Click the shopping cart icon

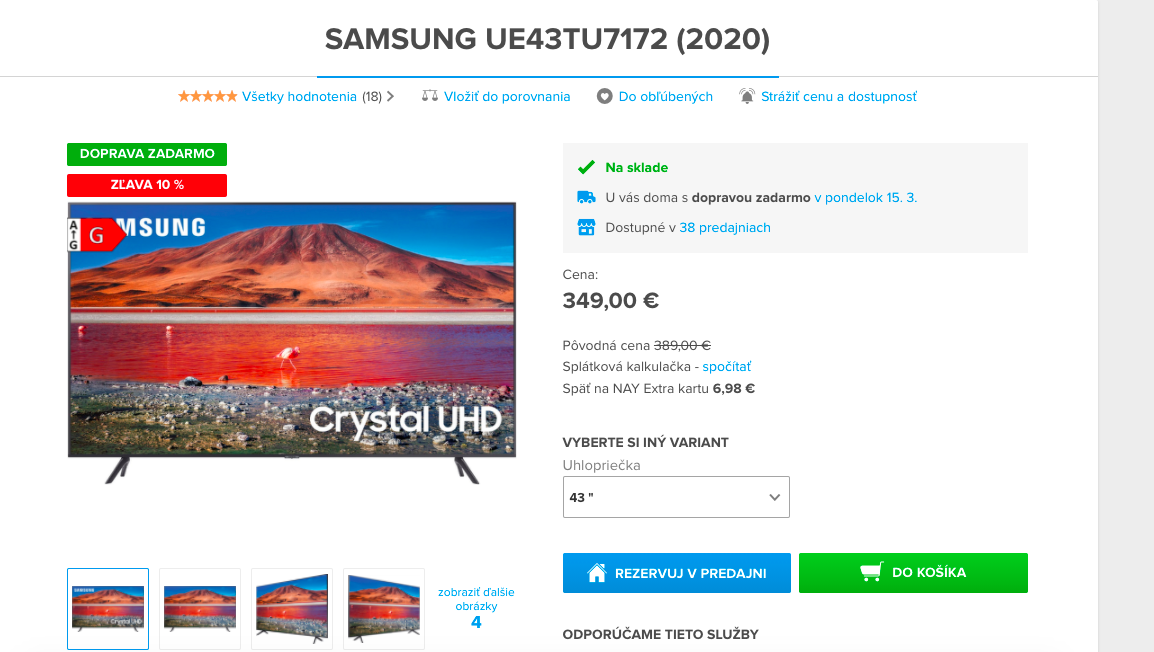[871, 573]
